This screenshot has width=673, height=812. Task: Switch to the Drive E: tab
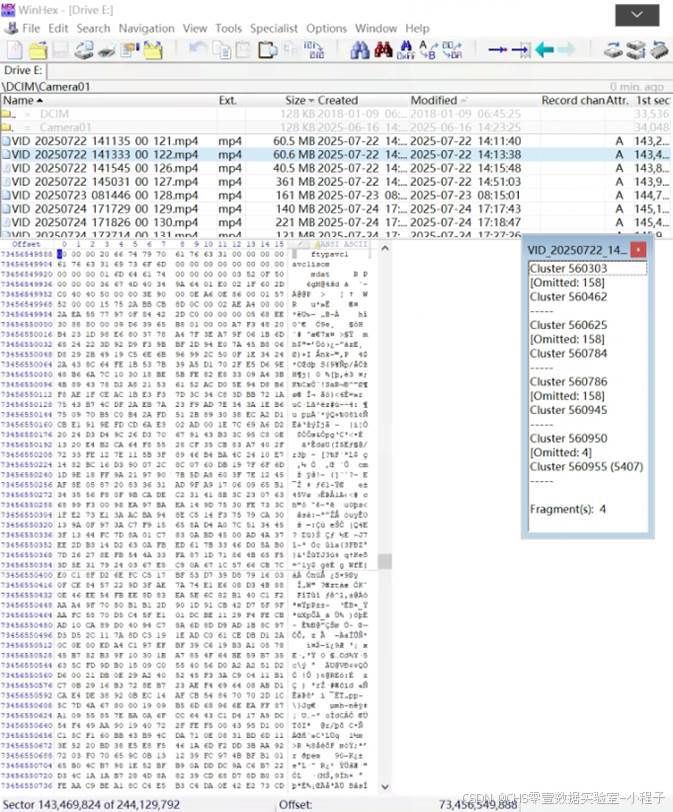pyautogui.click(x=23, y=70)
